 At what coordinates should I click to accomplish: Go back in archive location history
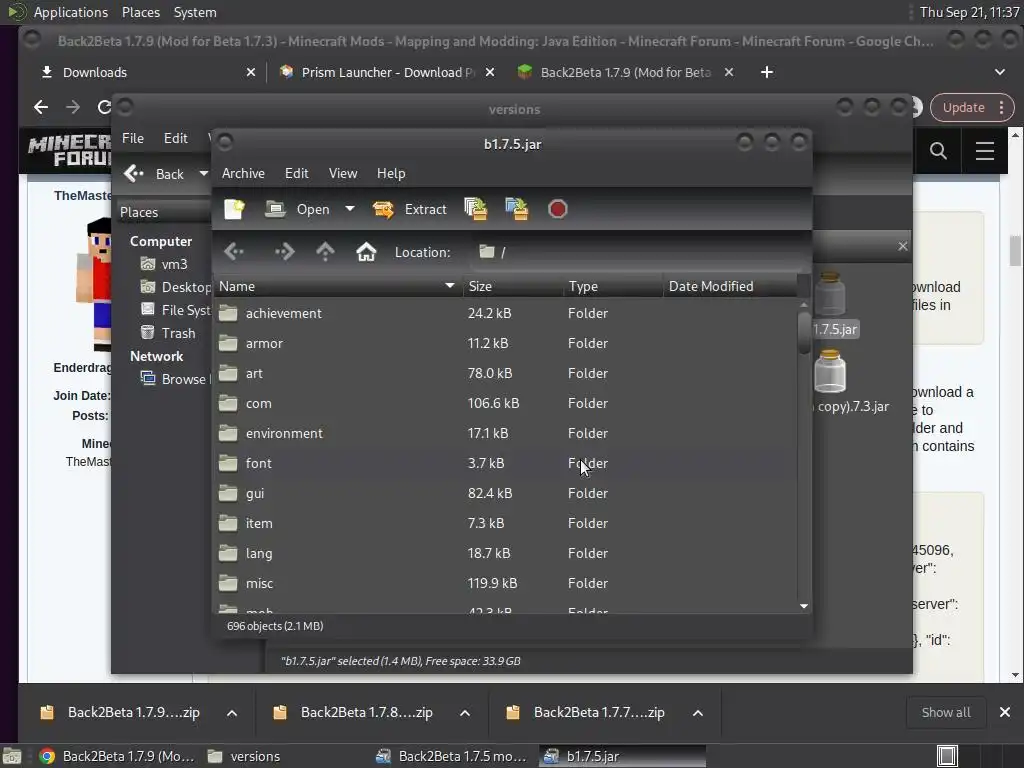point(234,251)
